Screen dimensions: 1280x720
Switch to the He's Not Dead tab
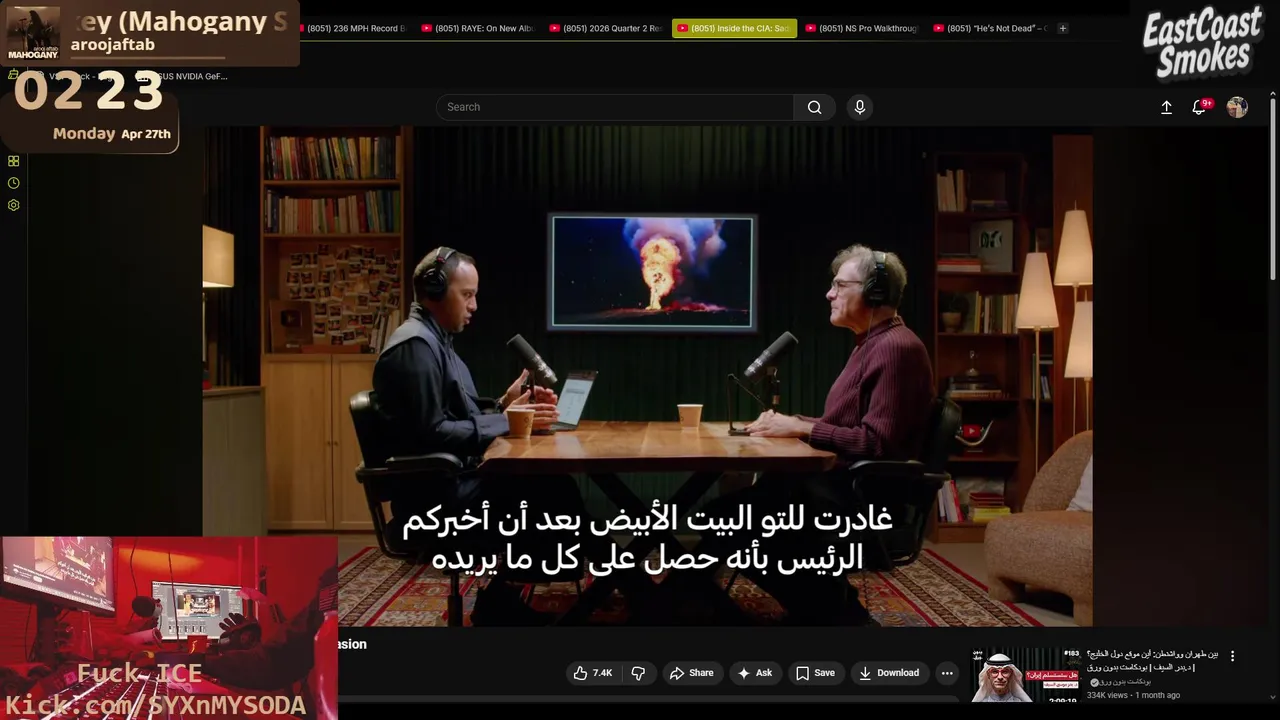(990, 28)
